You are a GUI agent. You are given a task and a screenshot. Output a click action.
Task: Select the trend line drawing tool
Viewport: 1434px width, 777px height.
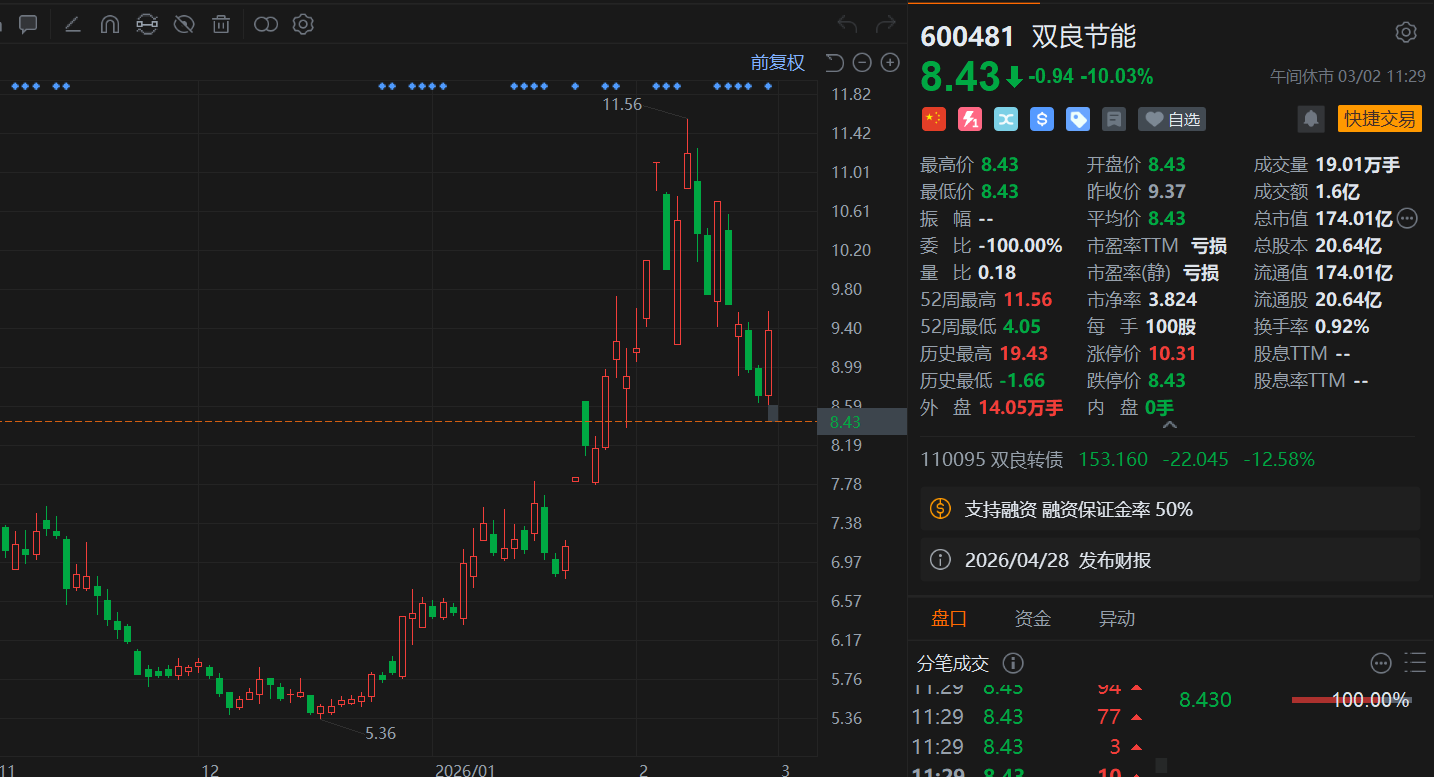[x=72, y=24]
